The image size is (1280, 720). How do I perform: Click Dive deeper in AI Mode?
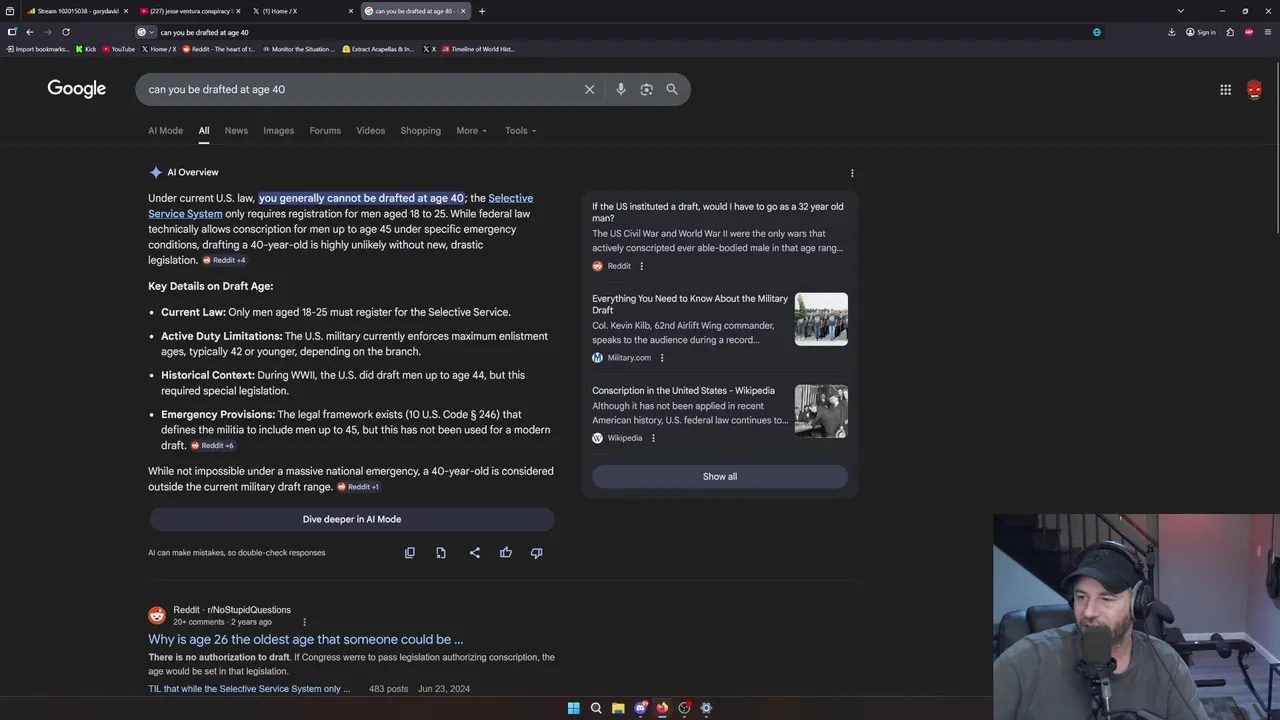352,519
